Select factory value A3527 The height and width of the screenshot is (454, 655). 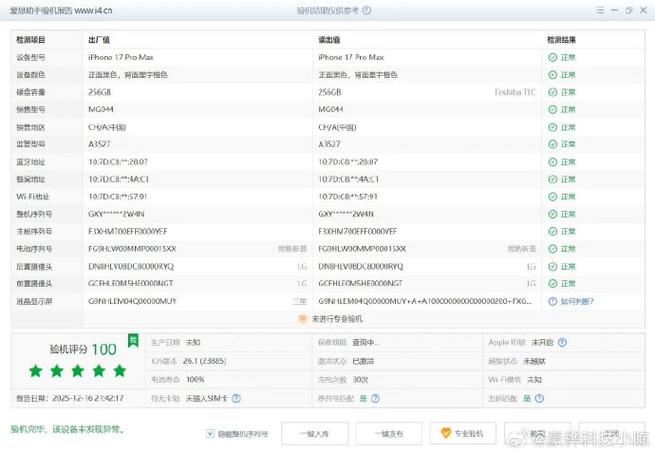[x=99, y=144]
